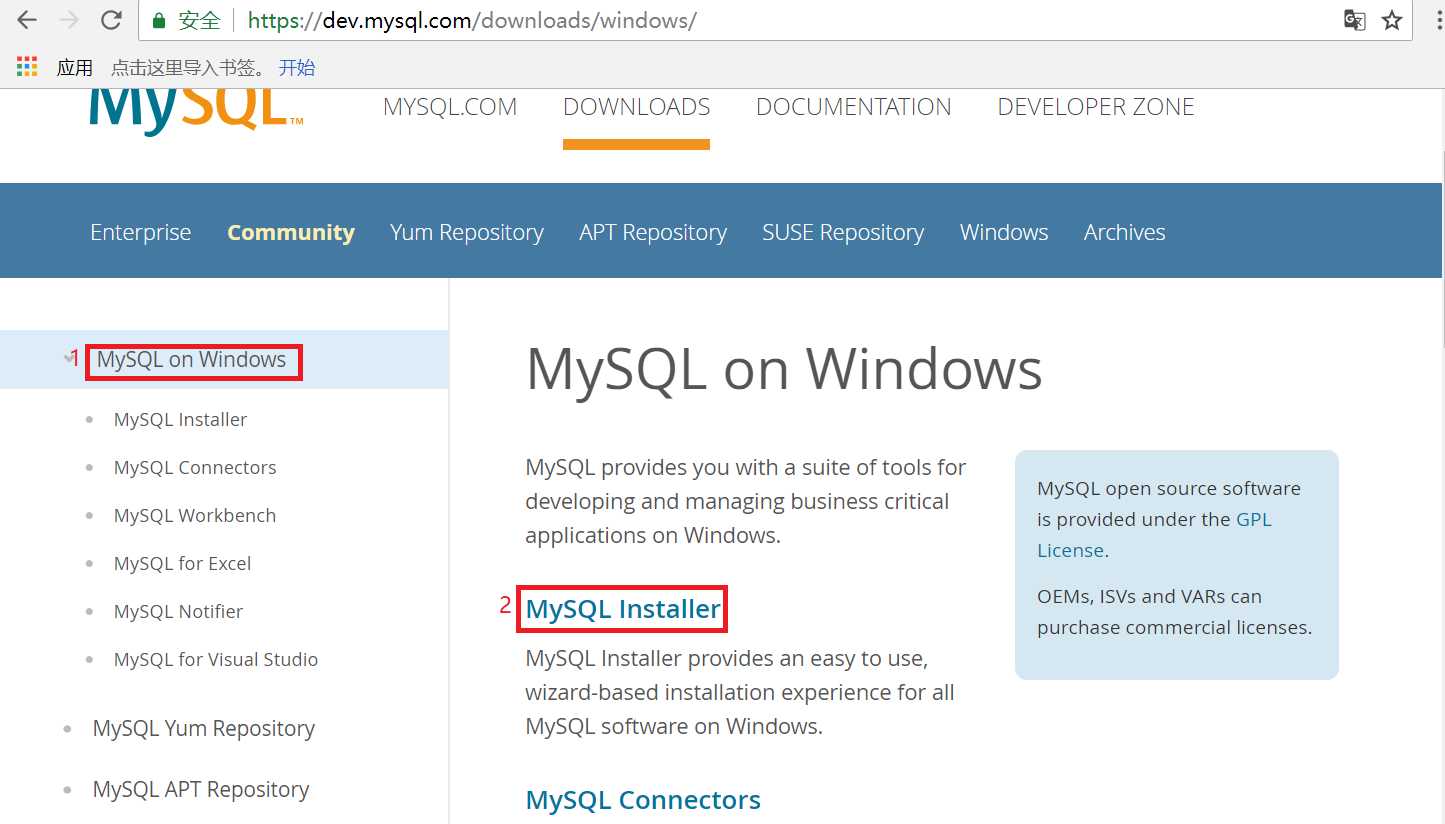Open MySQL APT Repository in sidebar
This screenshot has height=824, width=1445.
point(201,790)
